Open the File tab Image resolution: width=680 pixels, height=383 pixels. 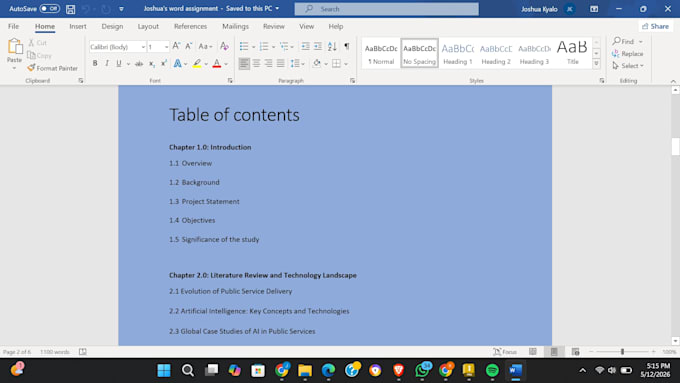(13, 26)
